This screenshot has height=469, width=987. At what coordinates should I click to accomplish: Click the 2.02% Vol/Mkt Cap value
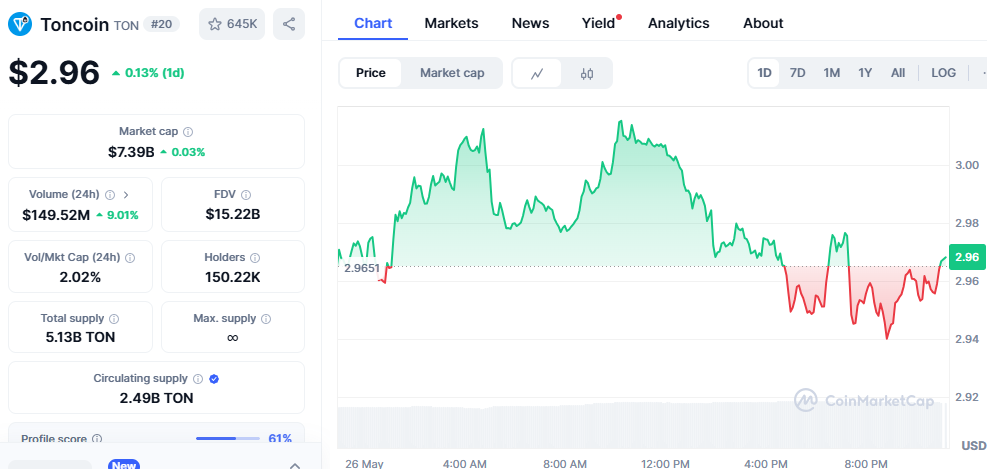click(81, 277)
